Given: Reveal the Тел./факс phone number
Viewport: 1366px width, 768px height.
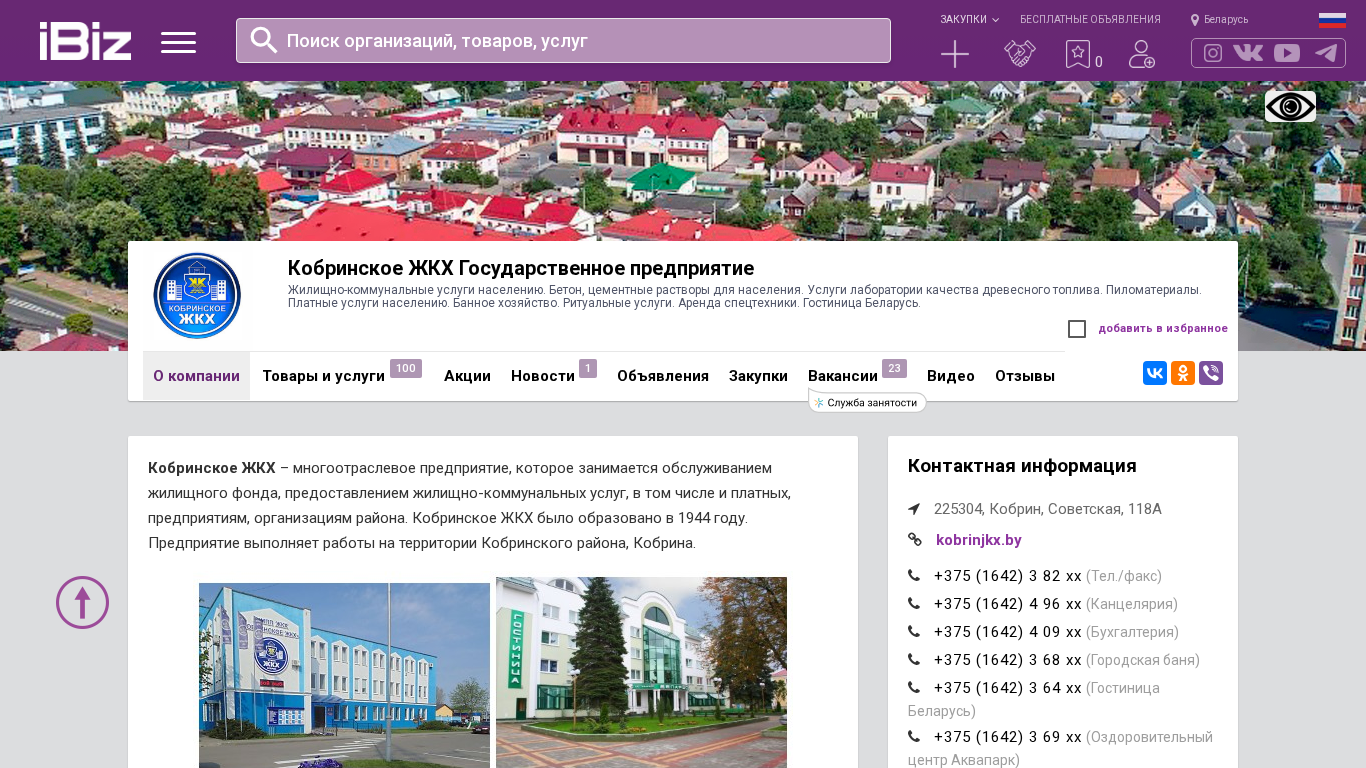Looking at the screenshot, I should (x=1008, y=576).
